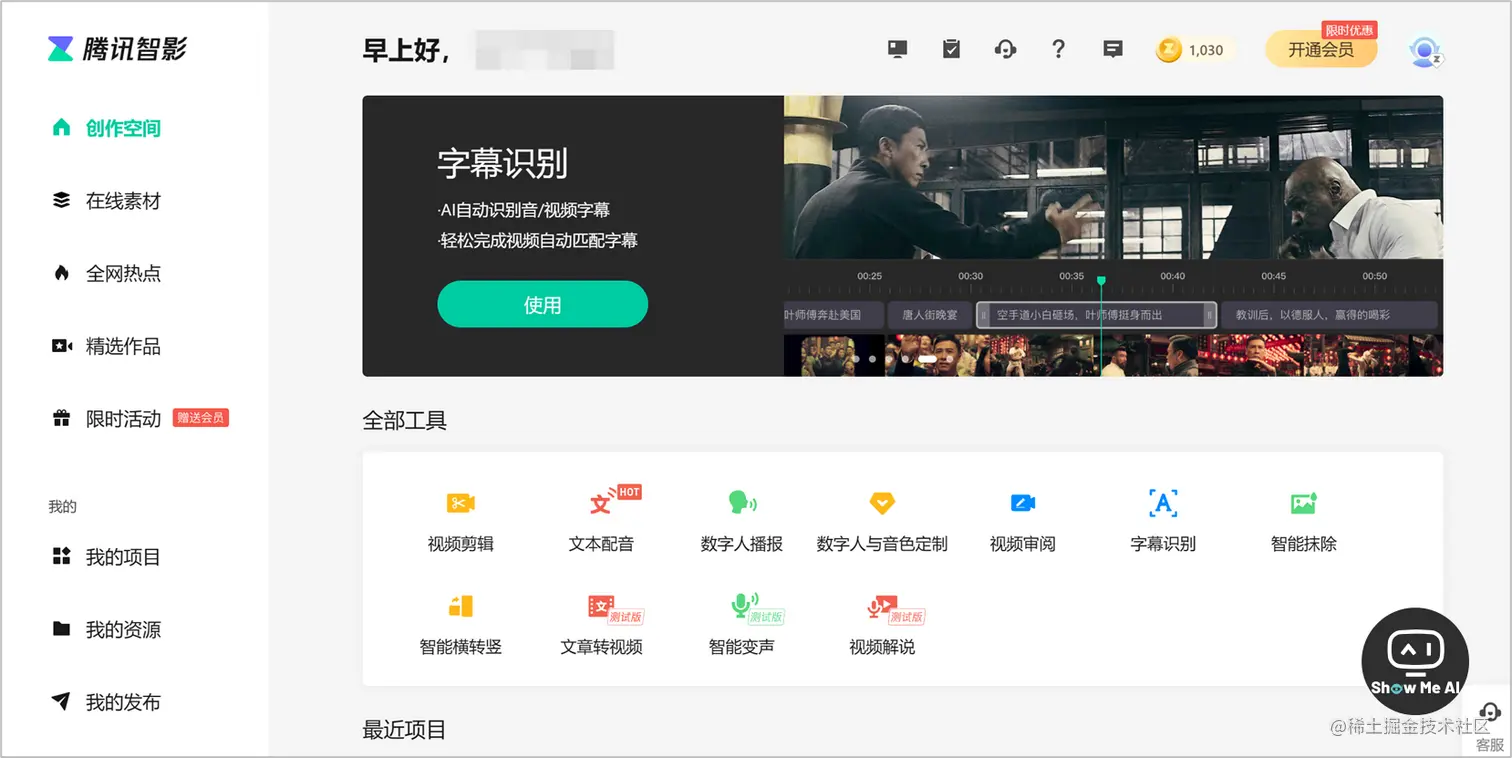Open the 字幕识别 tool icon
This screenshot has height=758, width=1512.
coord(1163,520)
